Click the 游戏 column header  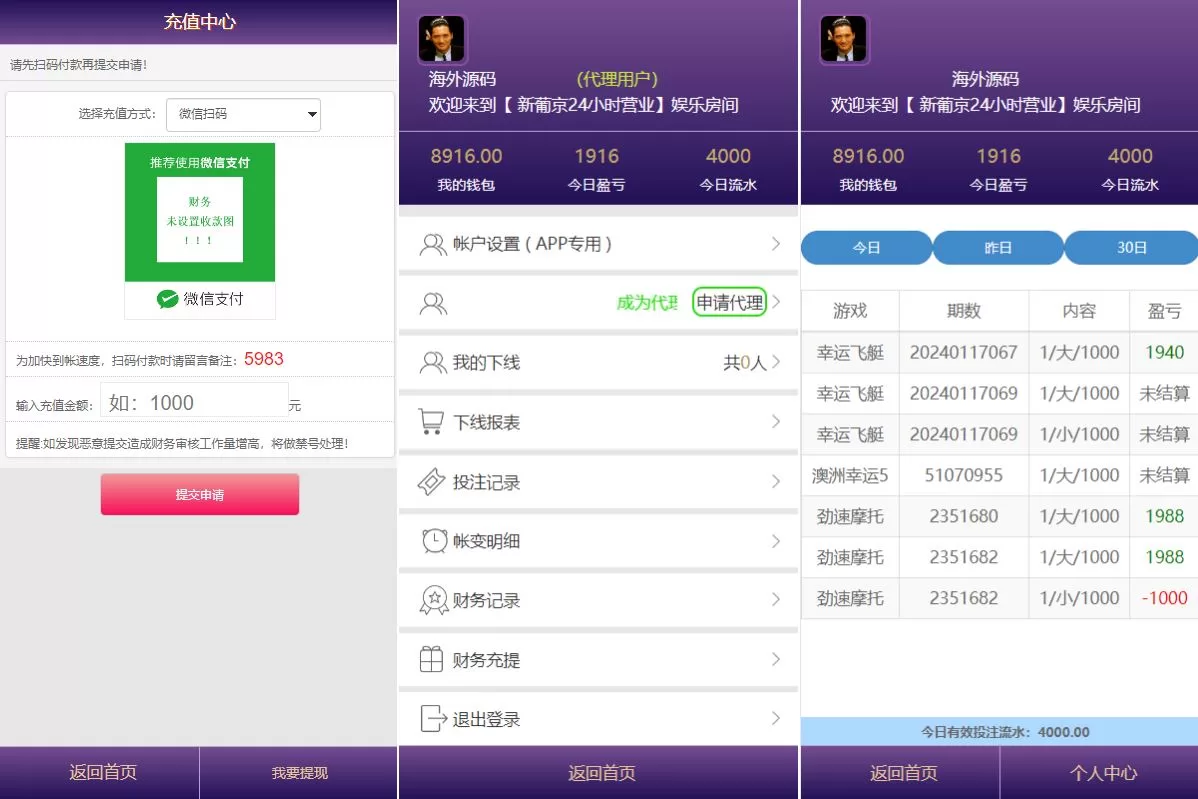850,310
